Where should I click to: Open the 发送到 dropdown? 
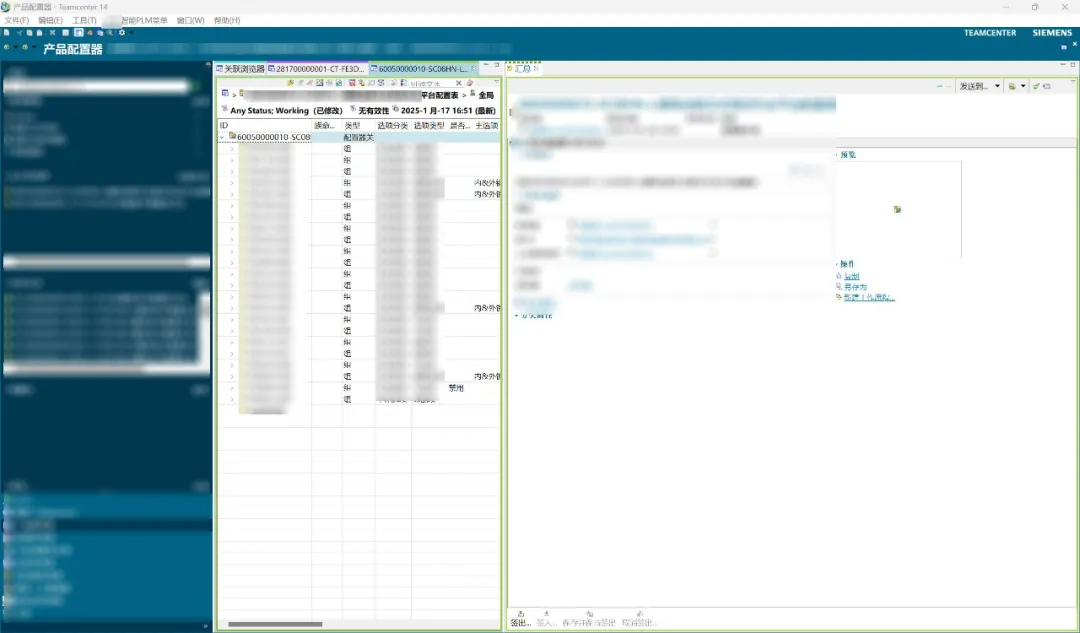coord(979,86)
